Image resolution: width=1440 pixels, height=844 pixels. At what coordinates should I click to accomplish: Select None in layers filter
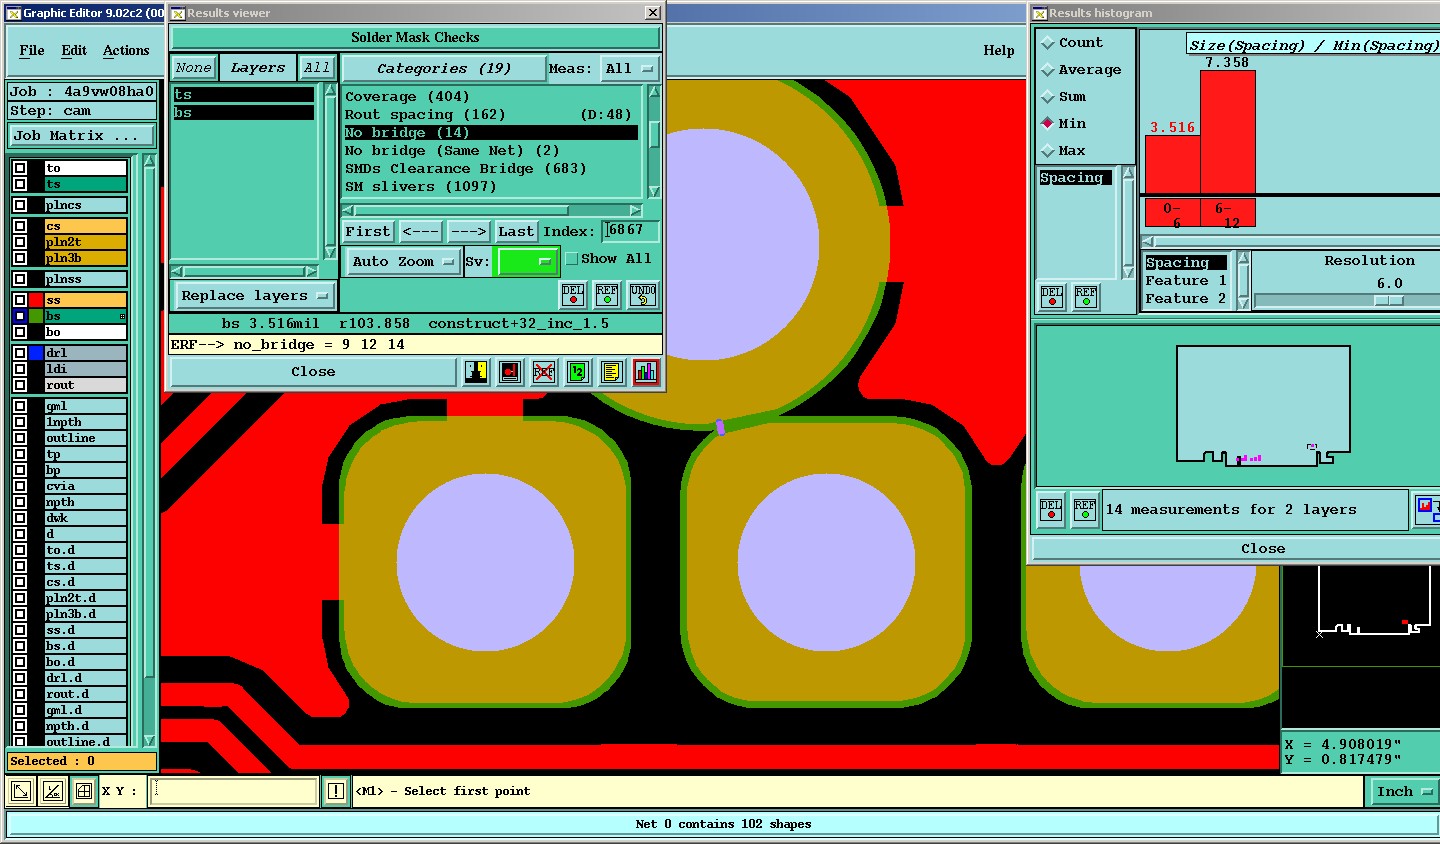tap(193, 68)
